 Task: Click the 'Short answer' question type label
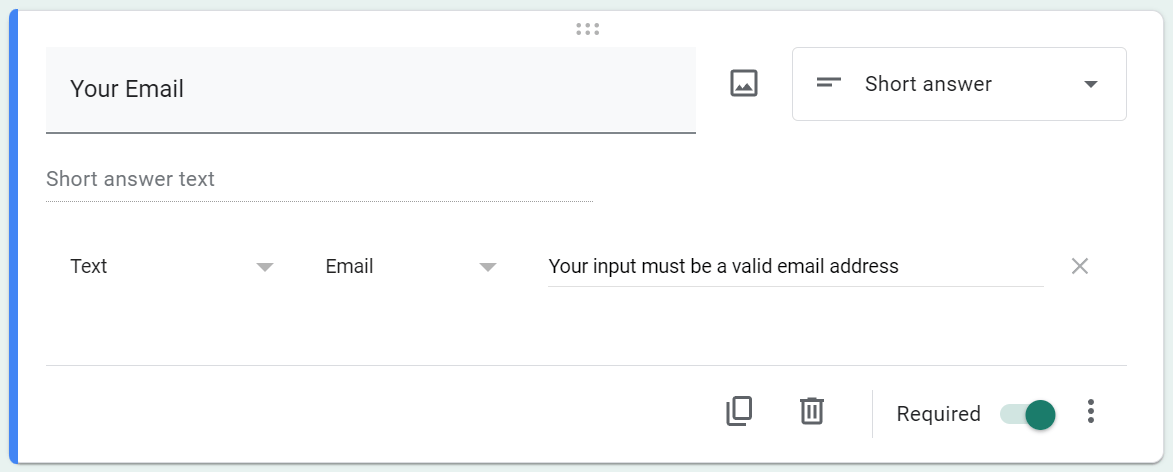pos(928,85)
